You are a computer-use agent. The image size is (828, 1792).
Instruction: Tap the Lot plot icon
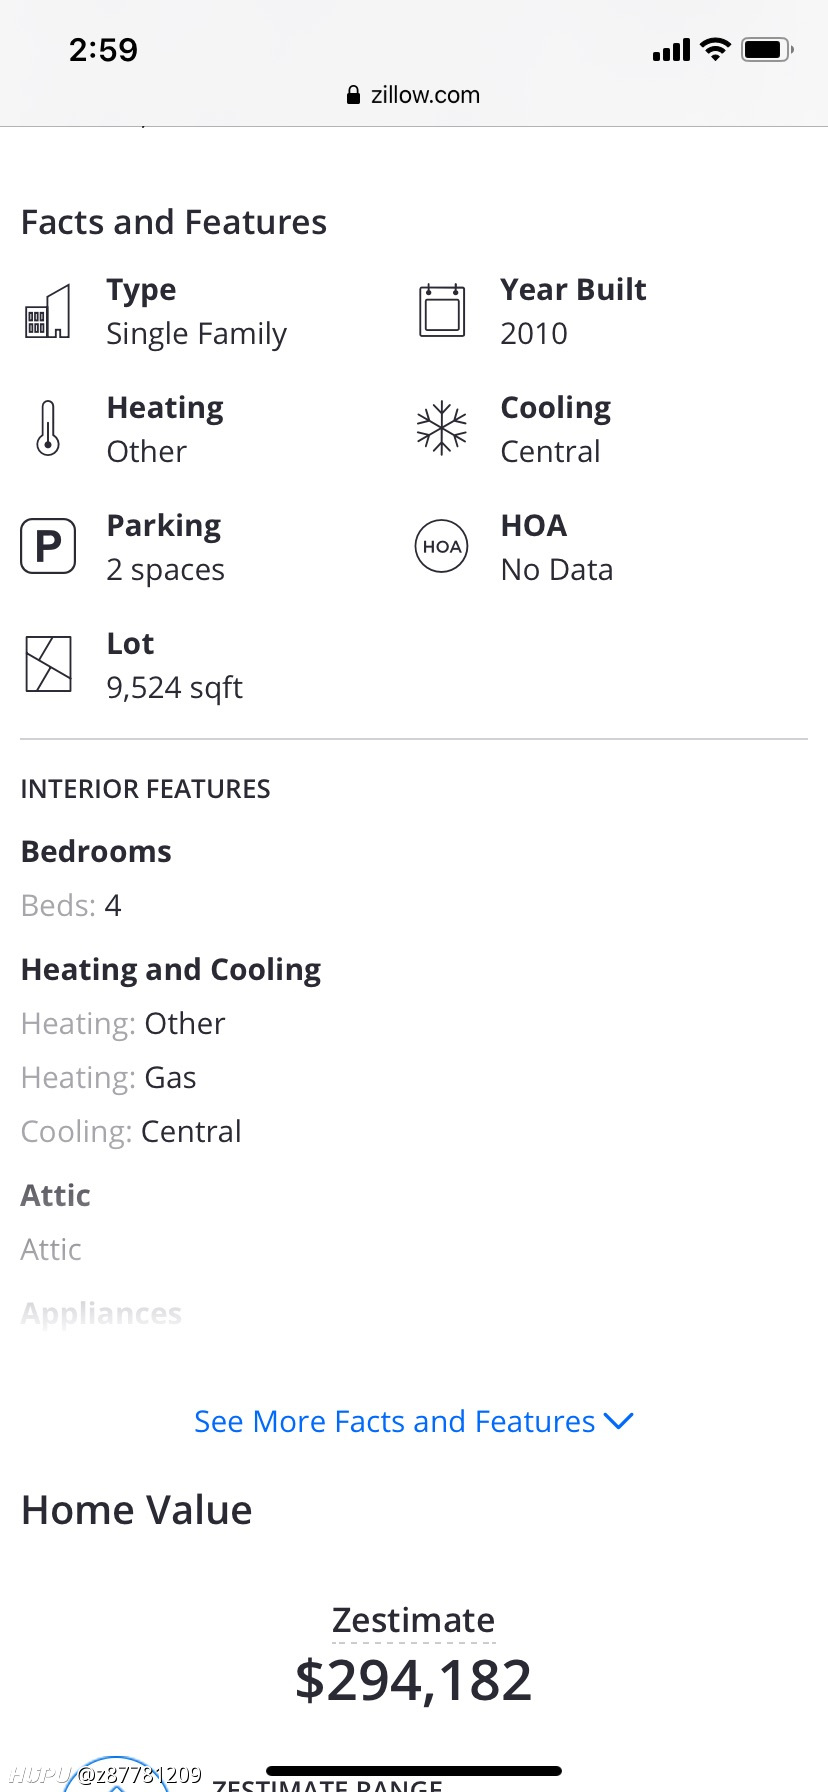coord(48,664)
